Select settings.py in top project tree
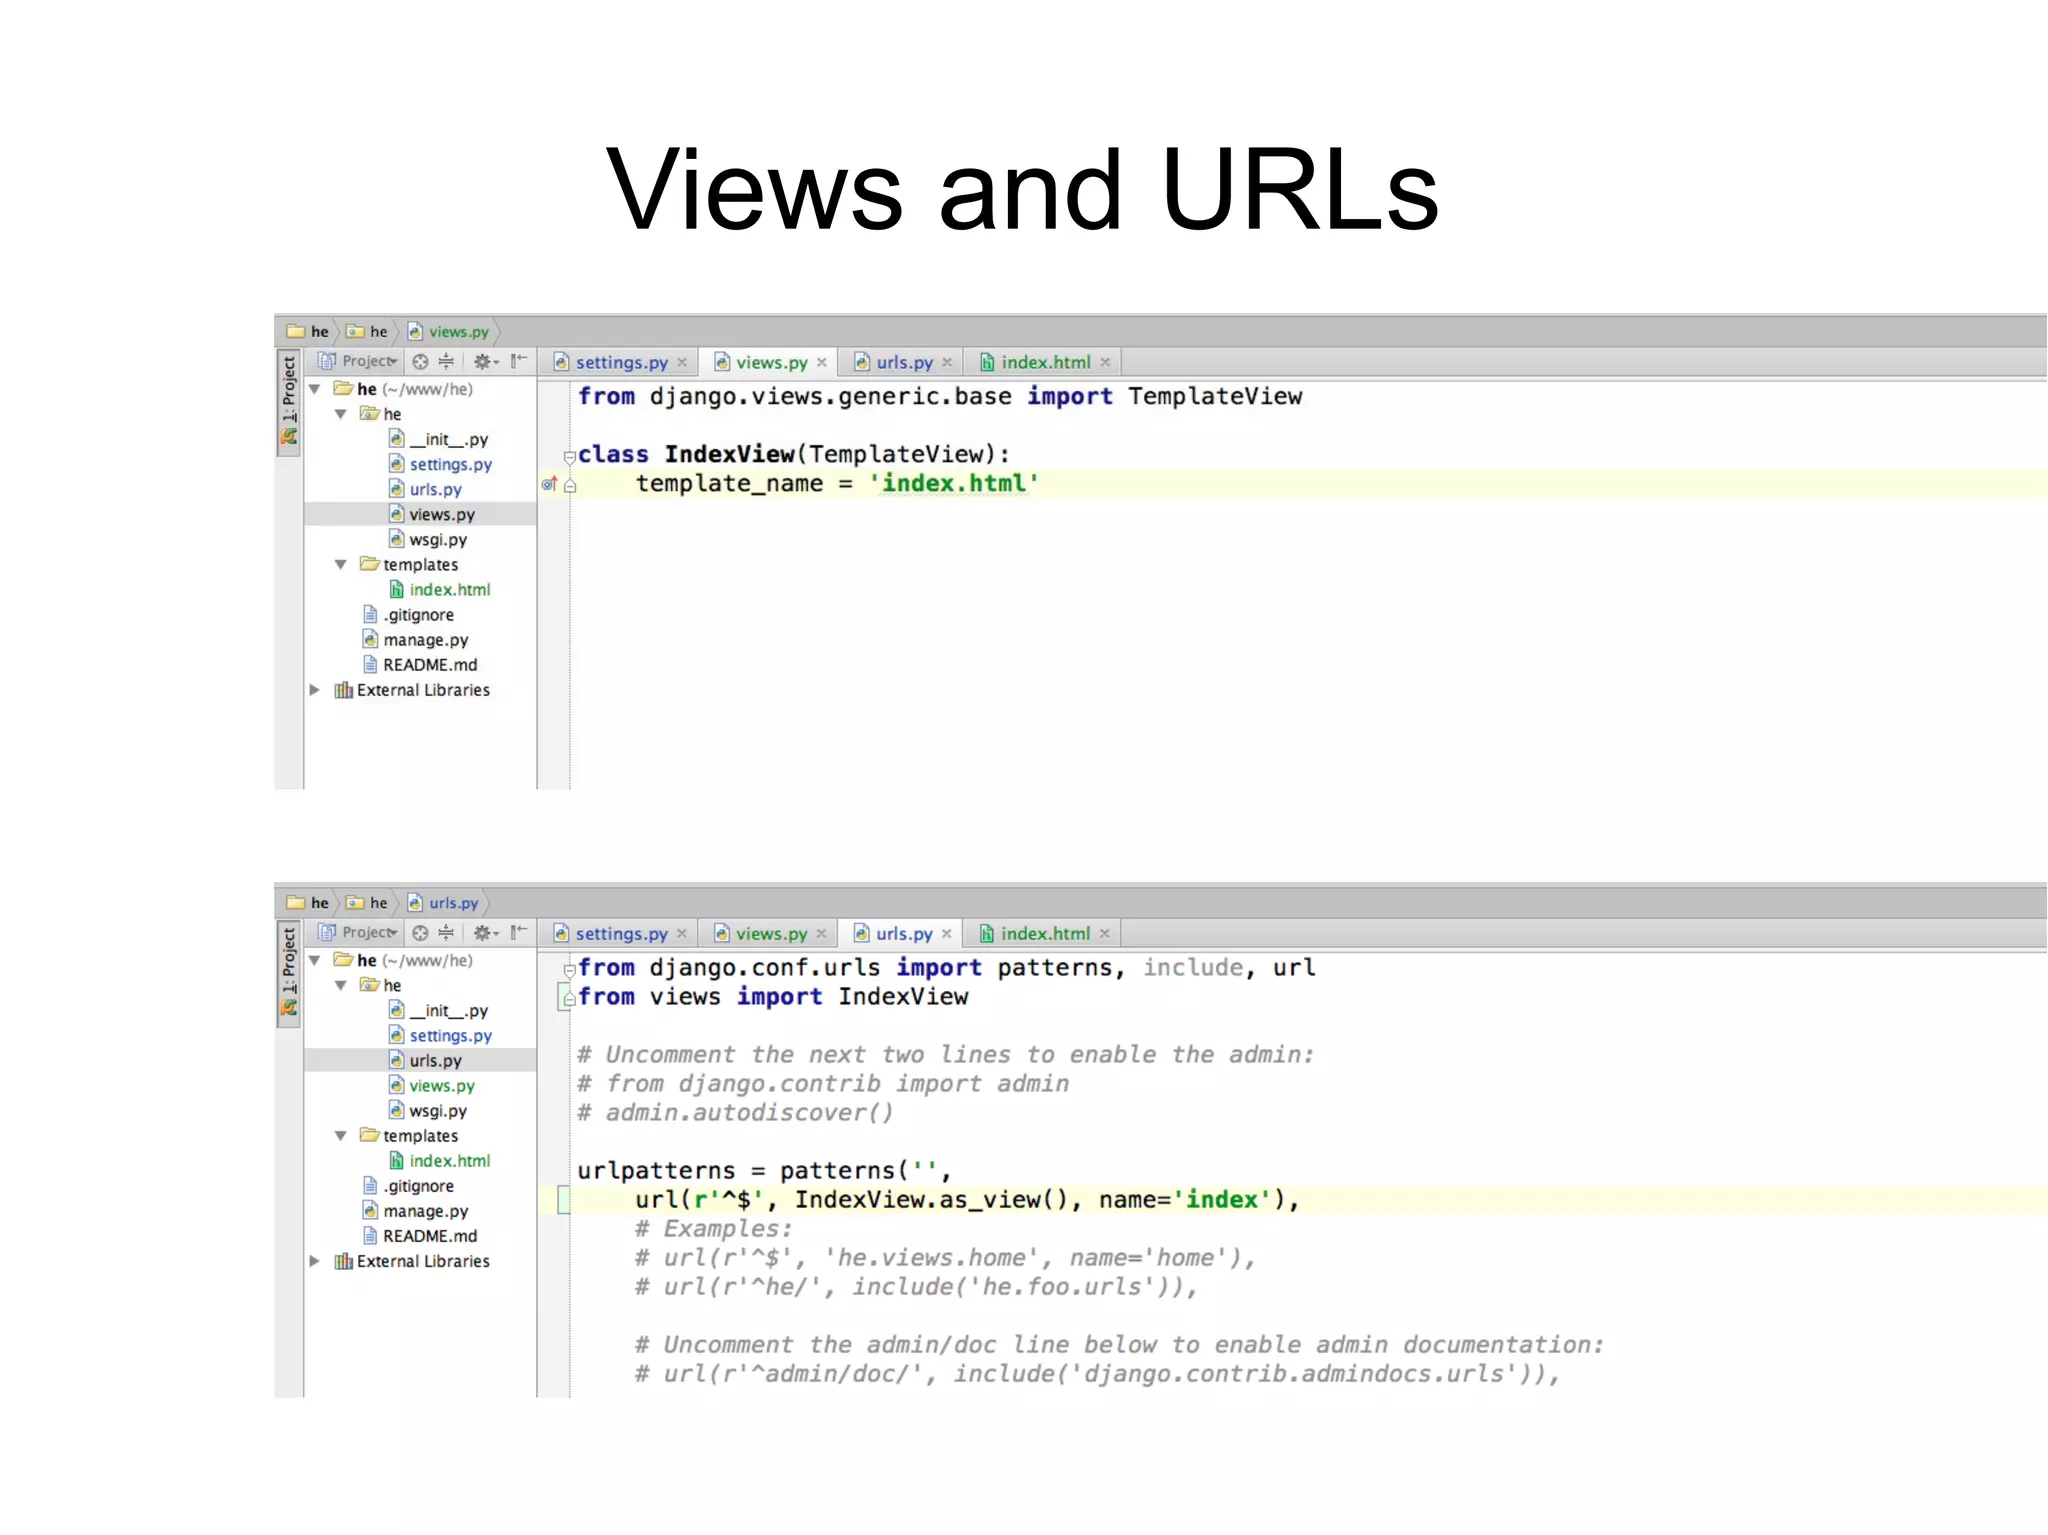Image resolution: width=2048 pixels, height=1535 pixels. (x=440, y=464)
